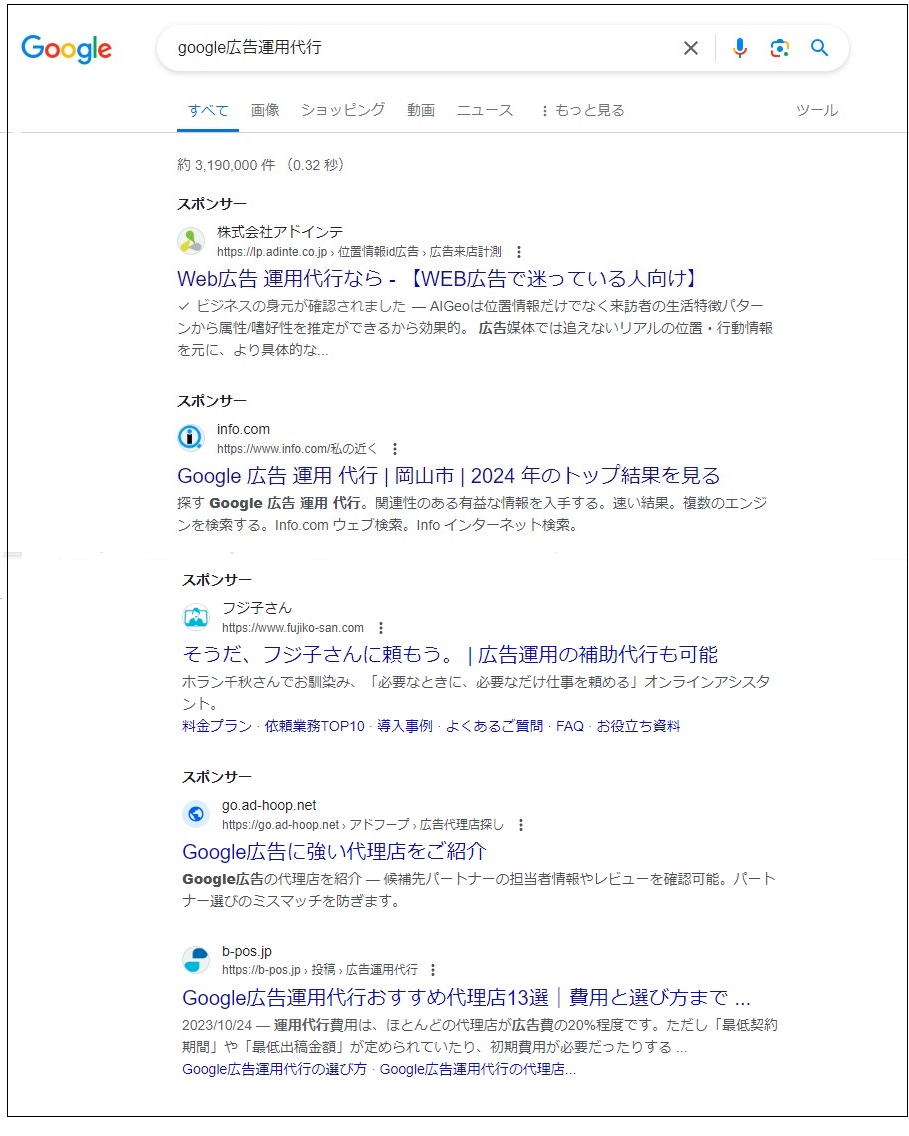Switch to the ニュース tab

pos(485,110)
